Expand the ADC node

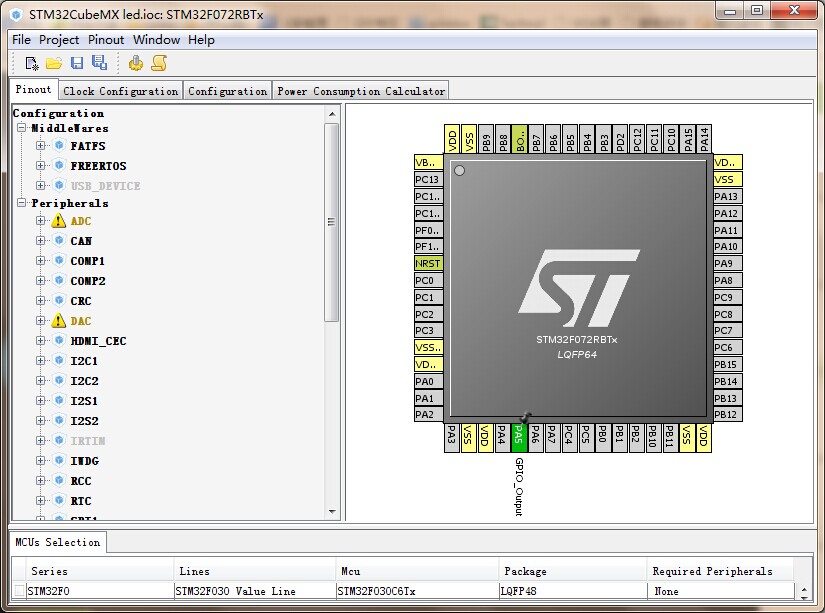[41, 220]
